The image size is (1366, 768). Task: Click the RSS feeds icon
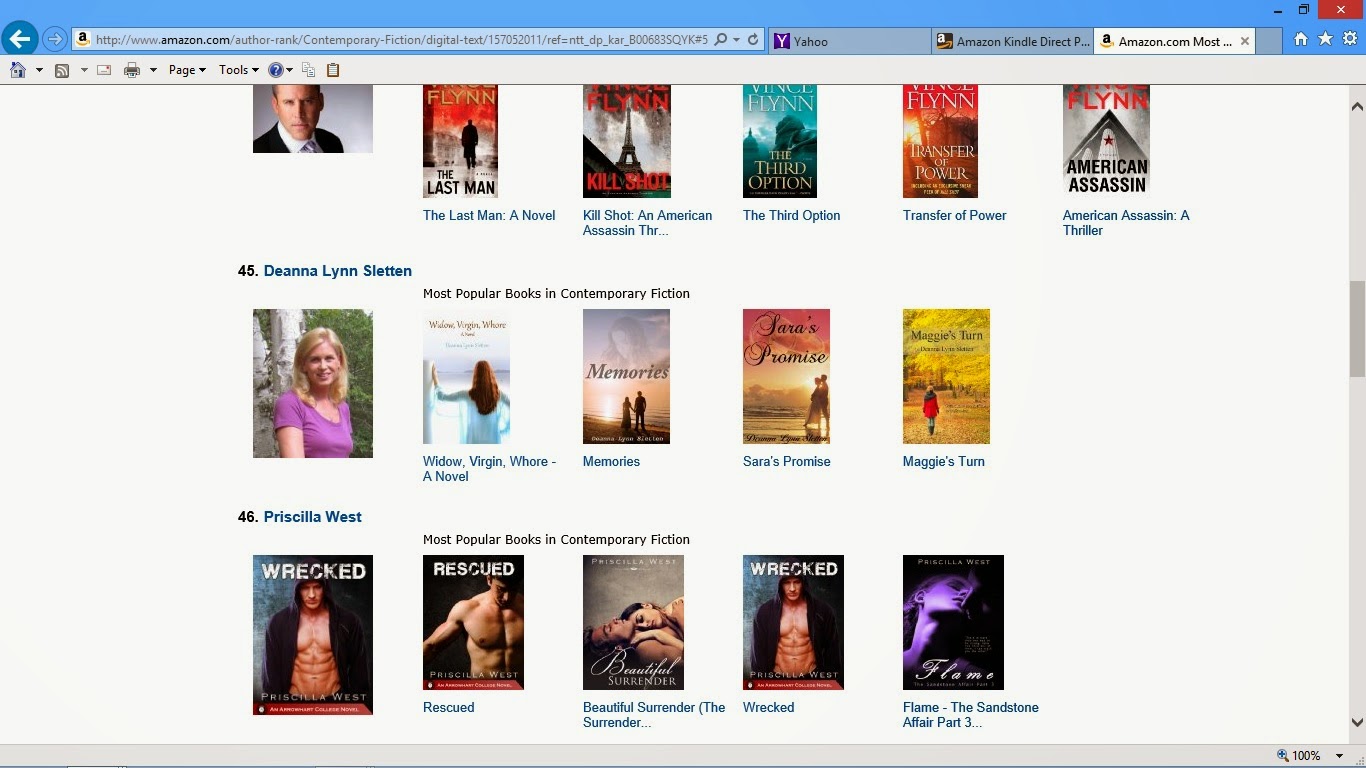[62, 70]
